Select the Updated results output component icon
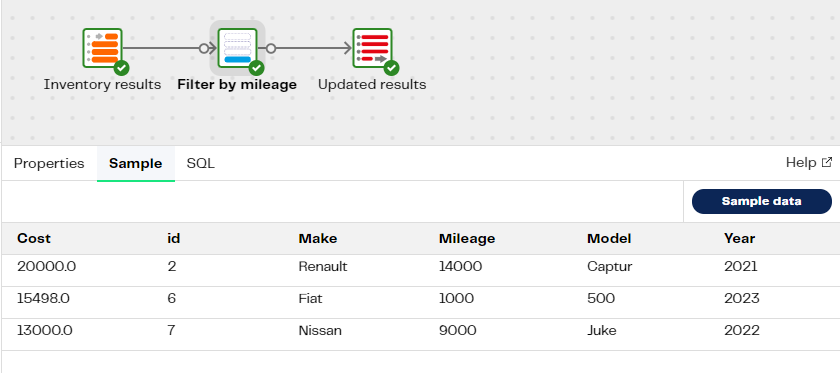The image size is (840, 373). coord(372,48)
